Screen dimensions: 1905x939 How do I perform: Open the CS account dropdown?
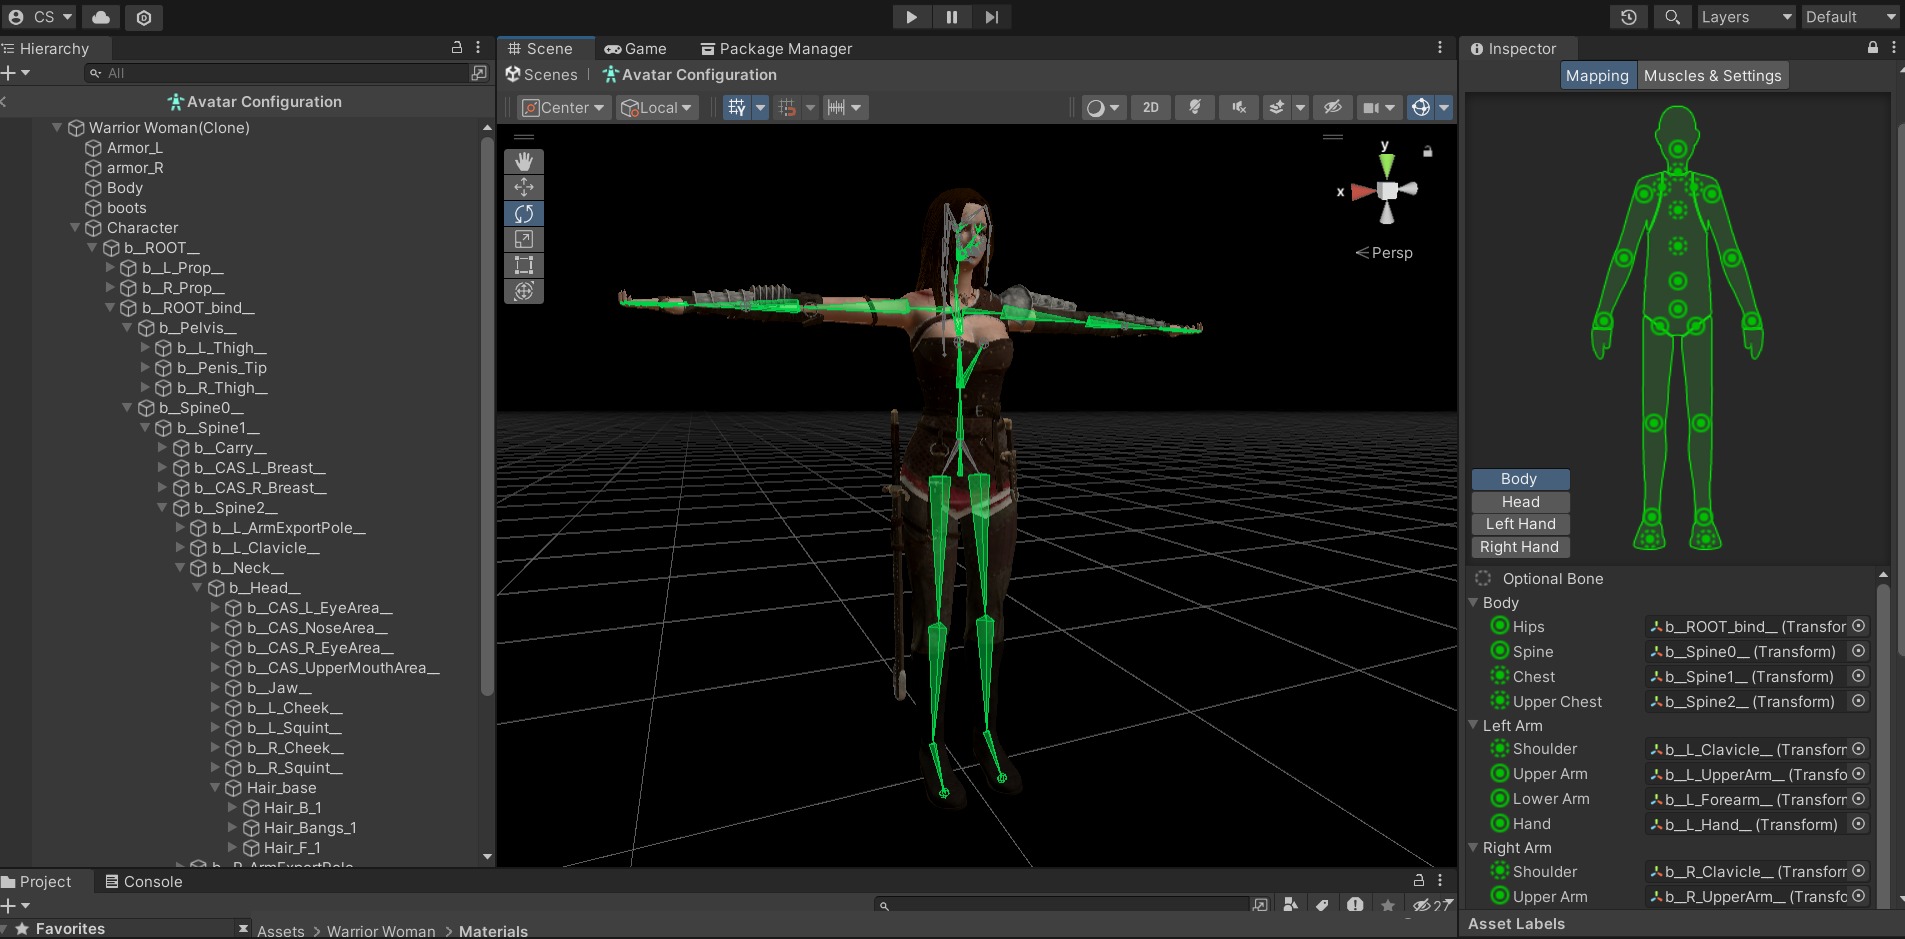(x=40, y=17)
